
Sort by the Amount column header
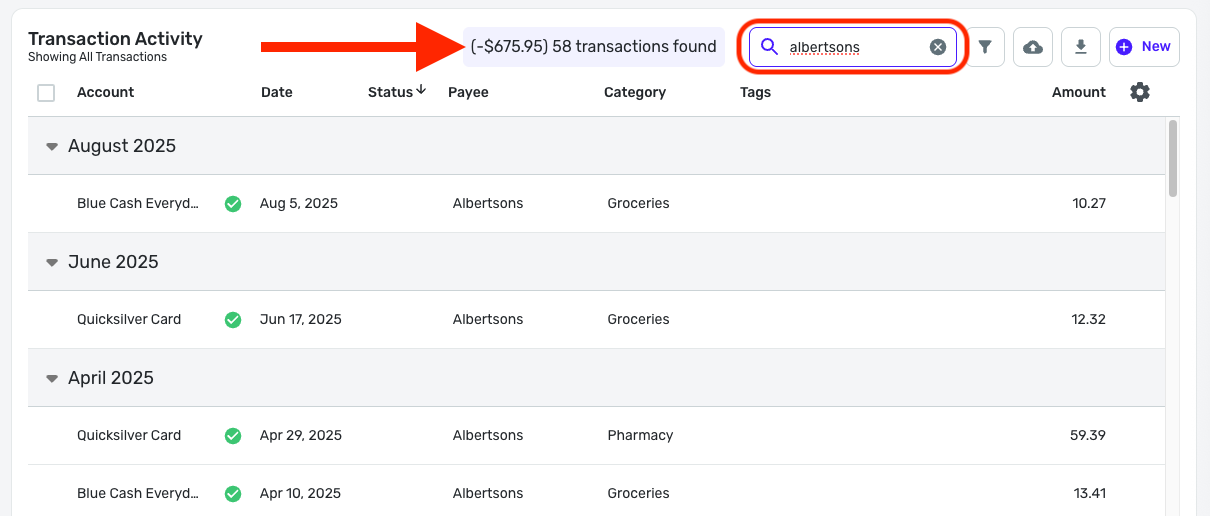click(x=1078, y=92)
